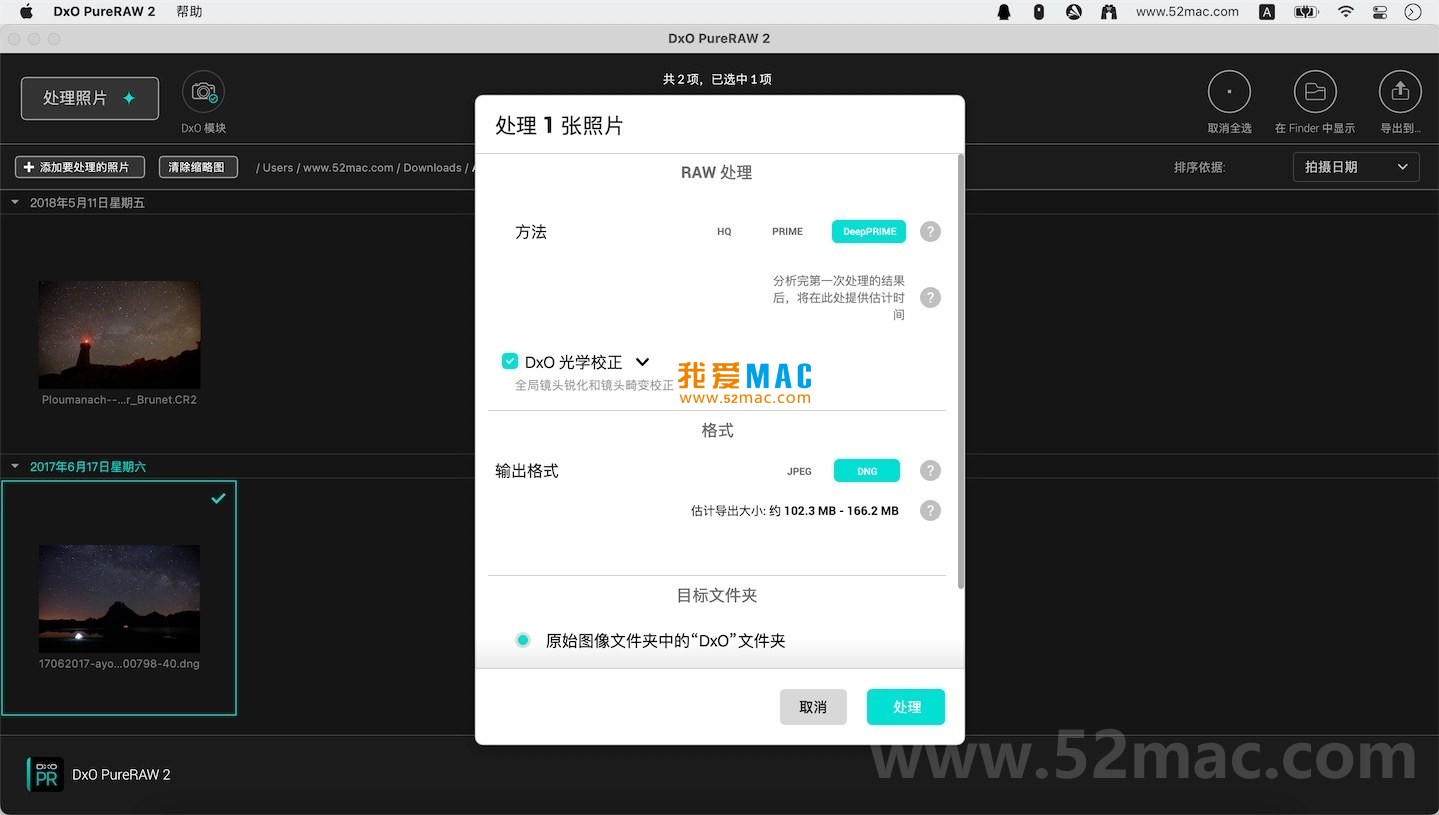Click the 清除缩略图 button

[197, 167]
